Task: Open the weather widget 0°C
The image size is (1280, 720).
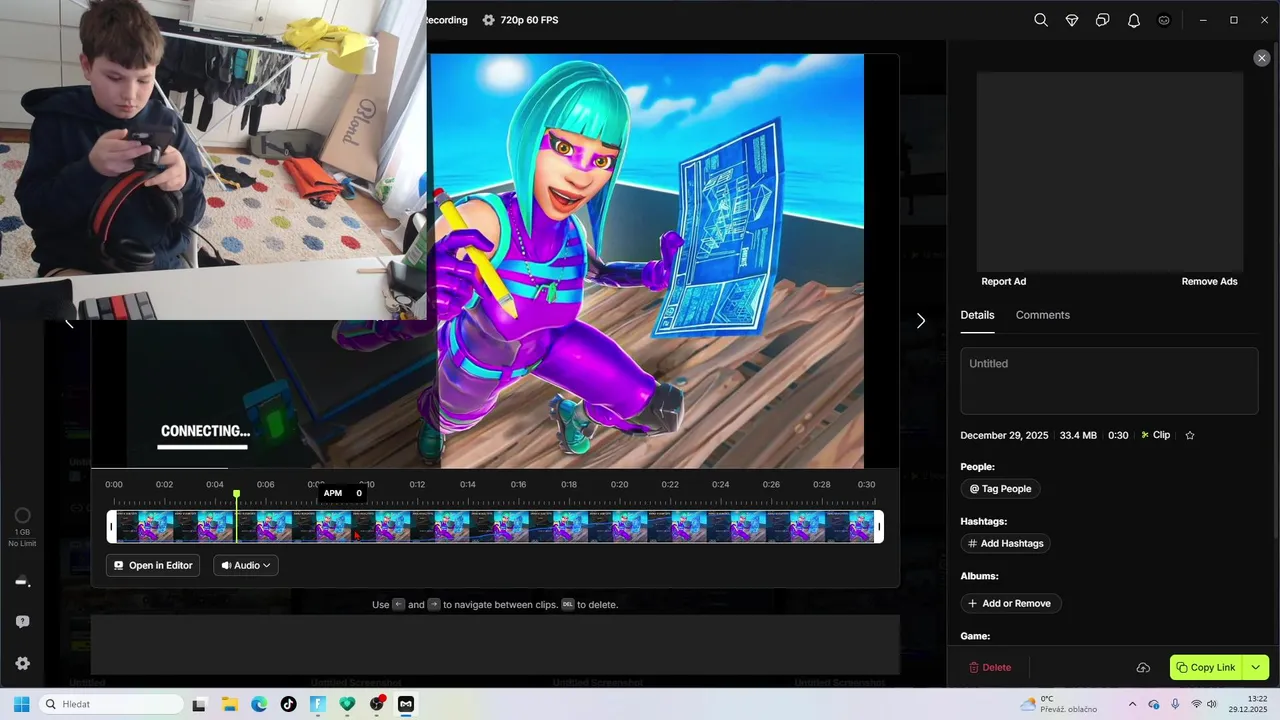Action: coord(1058,704)
